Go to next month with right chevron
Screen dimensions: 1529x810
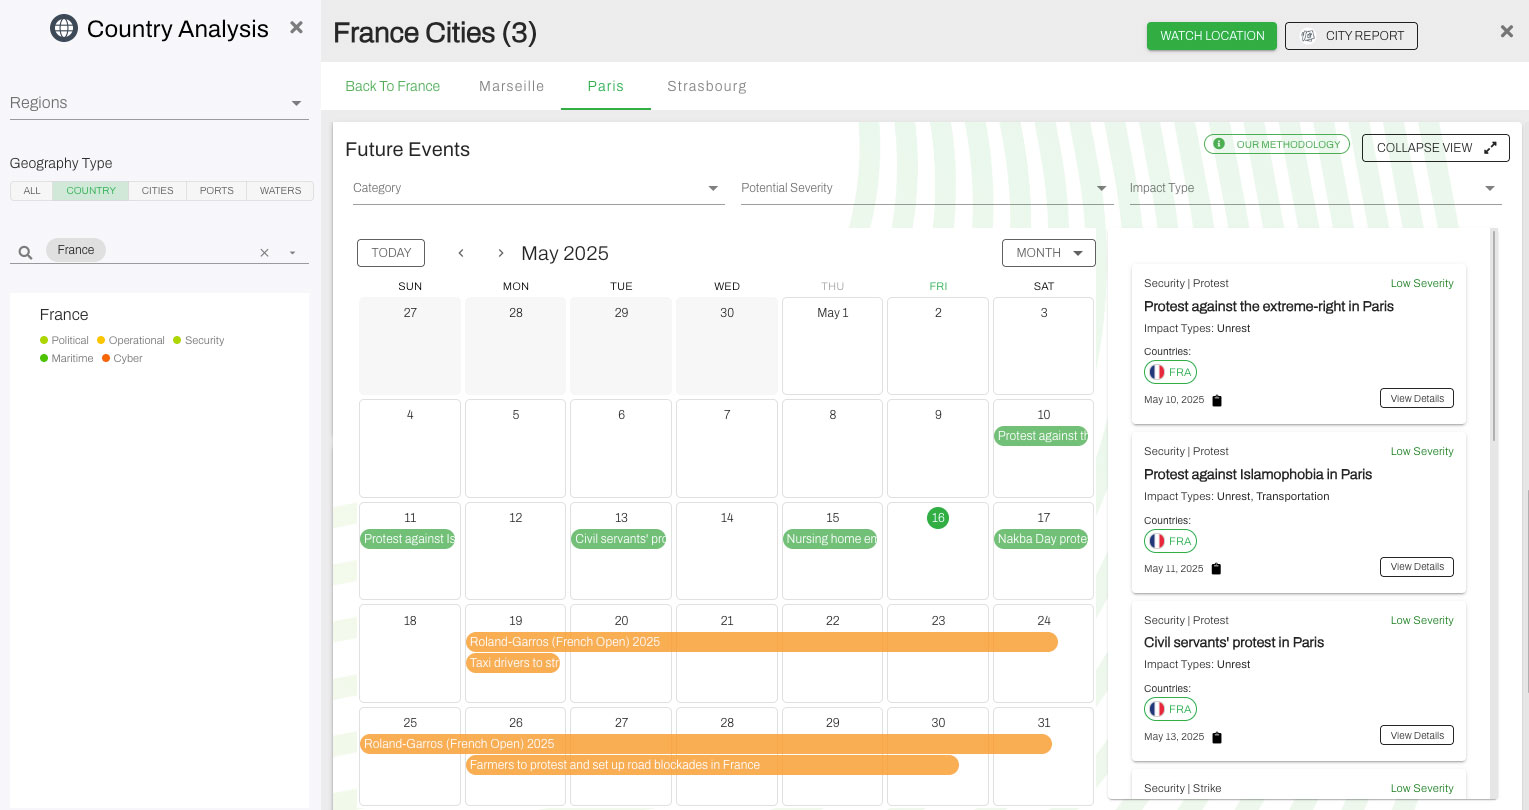click(x=501, y=253)
